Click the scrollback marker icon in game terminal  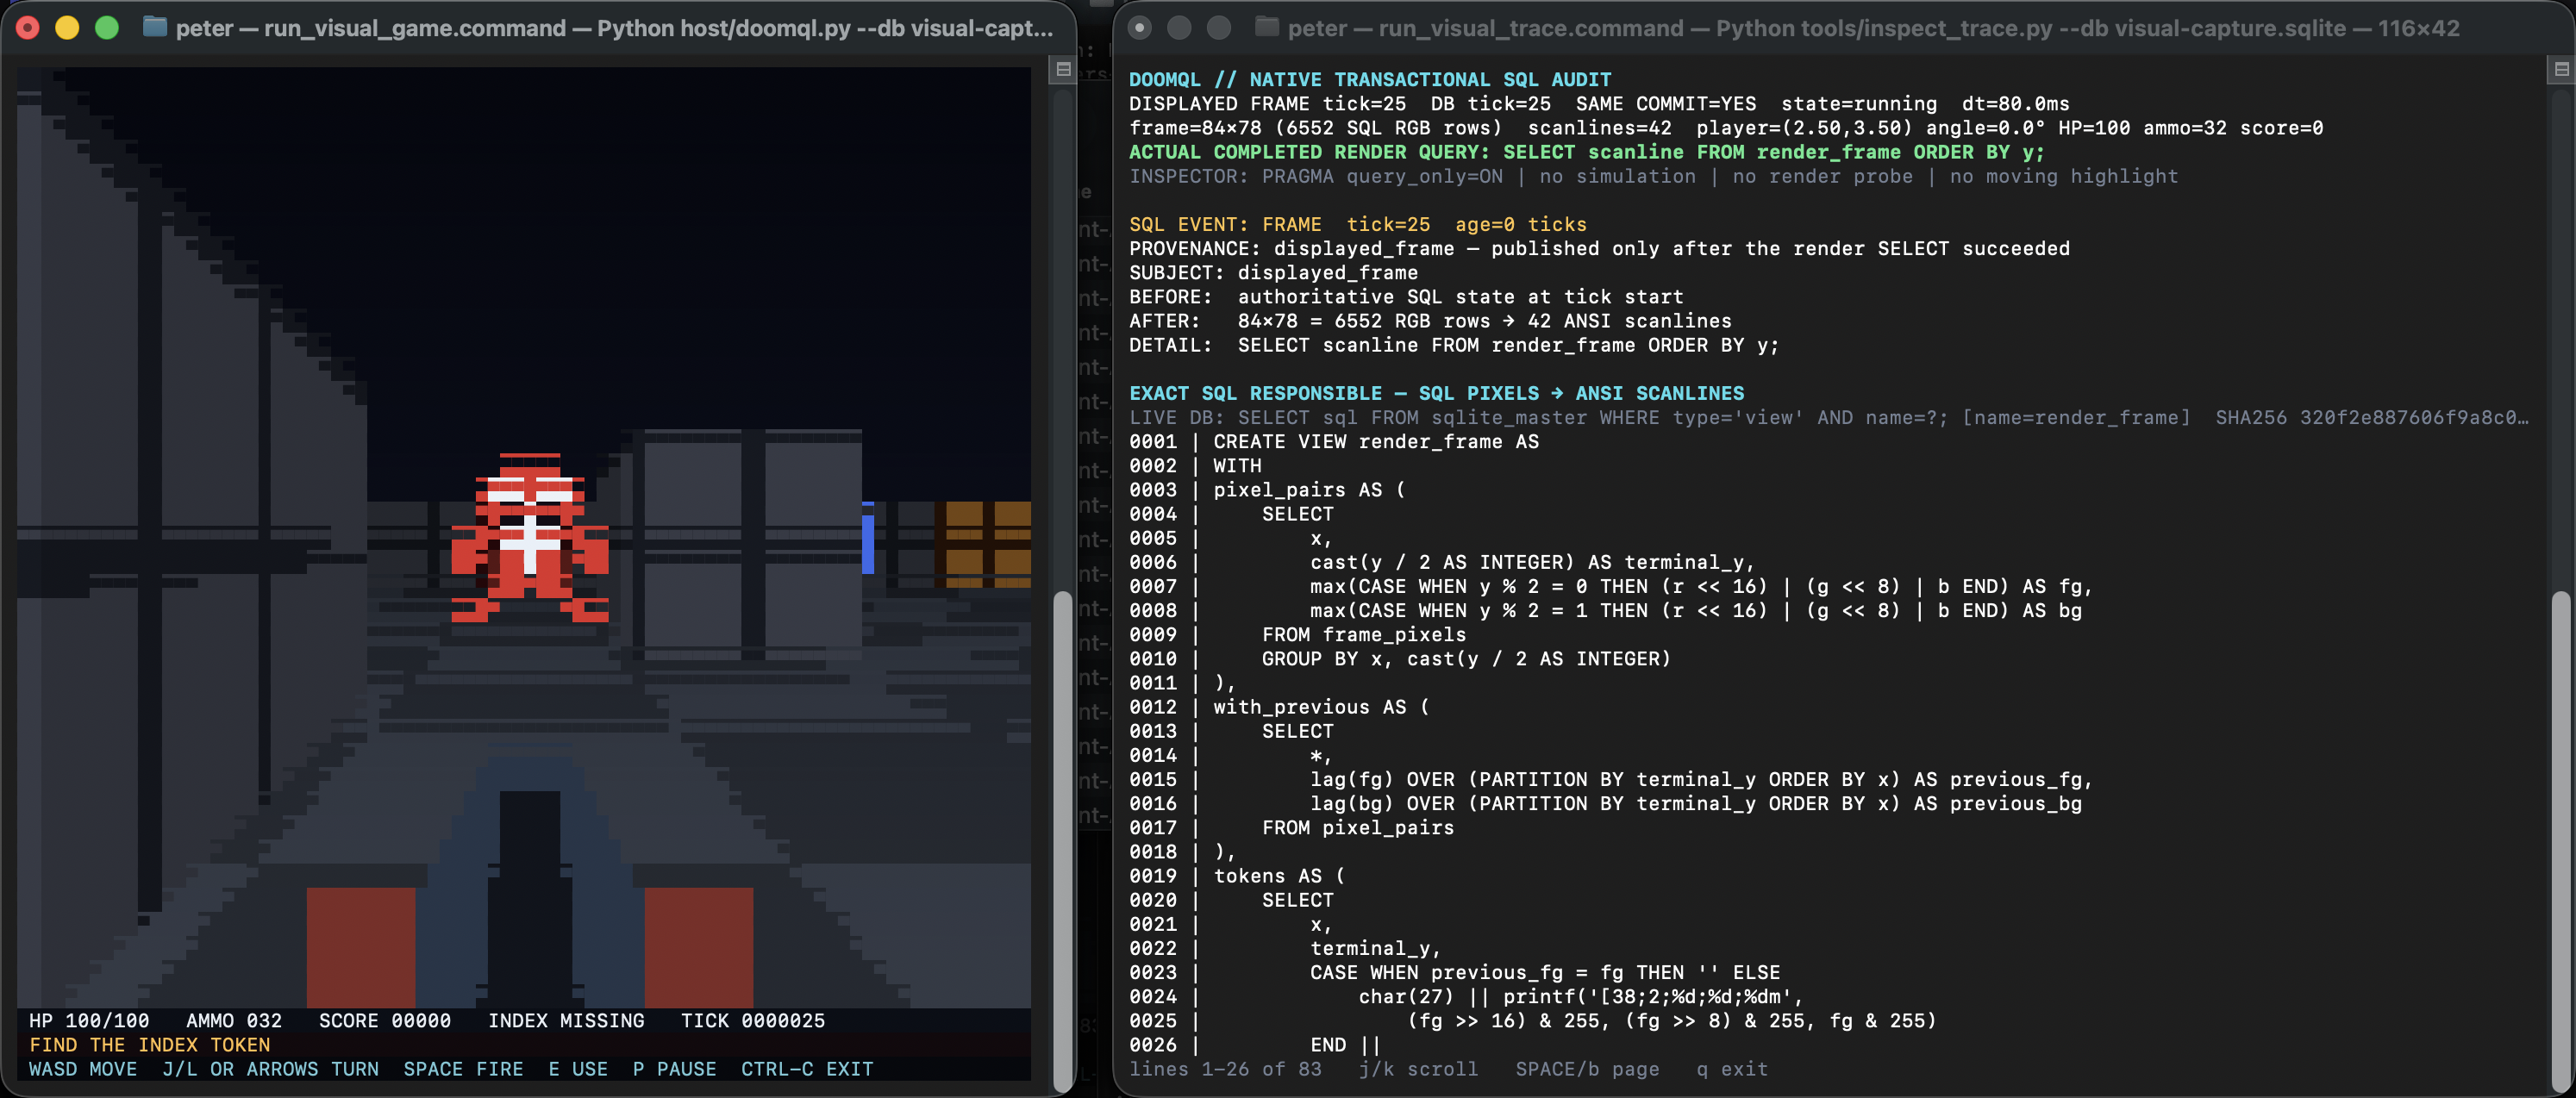(1063, 69)
